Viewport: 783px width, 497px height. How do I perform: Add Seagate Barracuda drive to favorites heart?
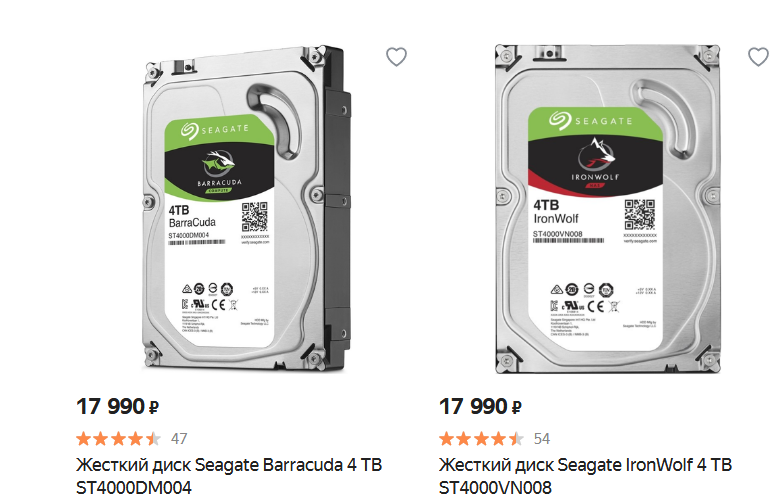point(396,57)
